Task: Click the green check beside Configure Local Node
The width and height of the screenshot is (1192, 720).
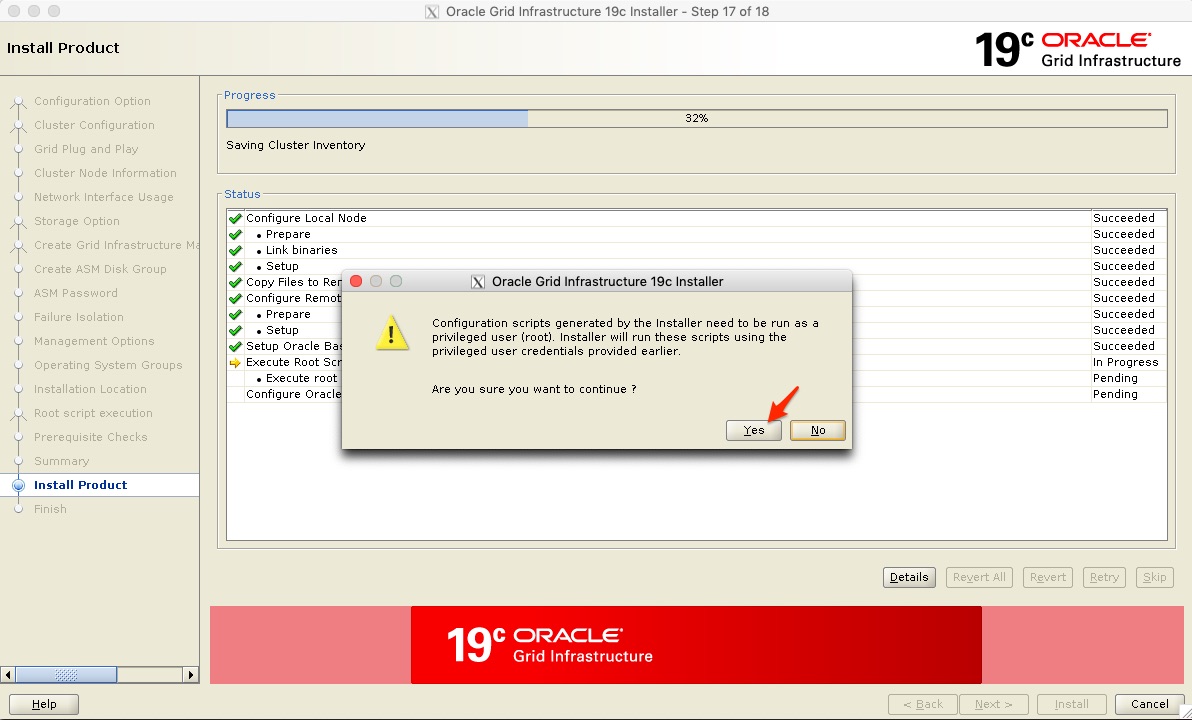Action: [x=235, y=218]
